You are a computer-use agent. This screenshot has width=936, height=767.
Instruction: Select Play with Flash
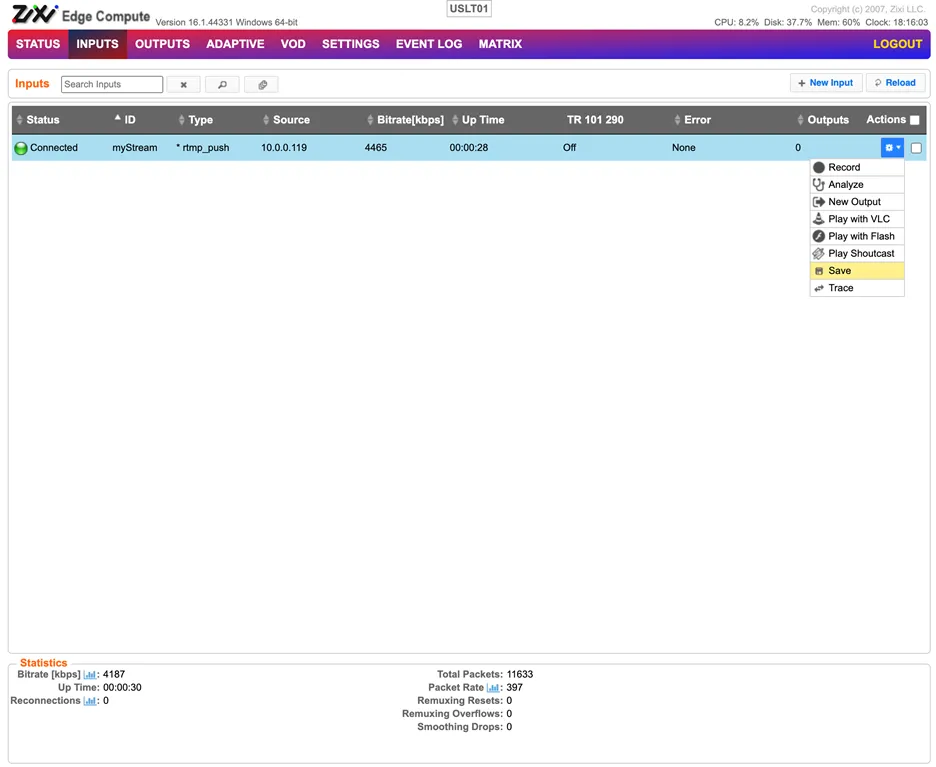(857, 236)
